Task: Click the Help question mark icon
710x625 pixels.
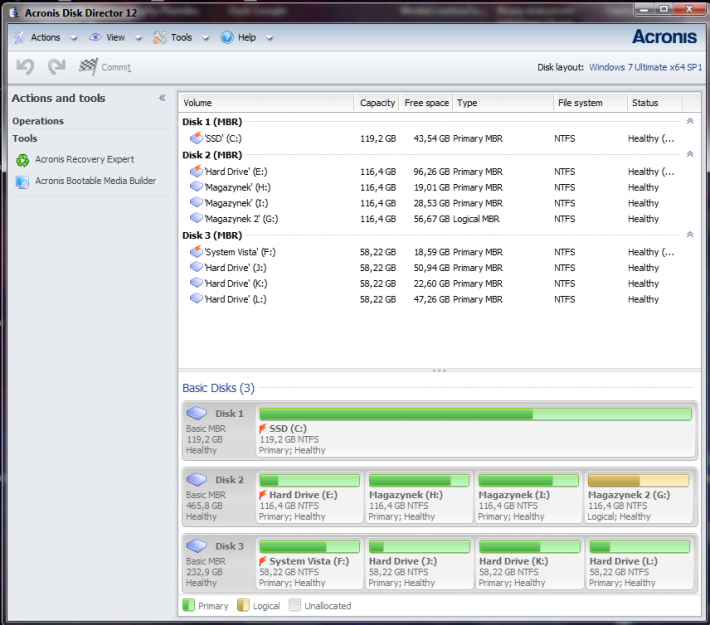Action: click(227, 38)
